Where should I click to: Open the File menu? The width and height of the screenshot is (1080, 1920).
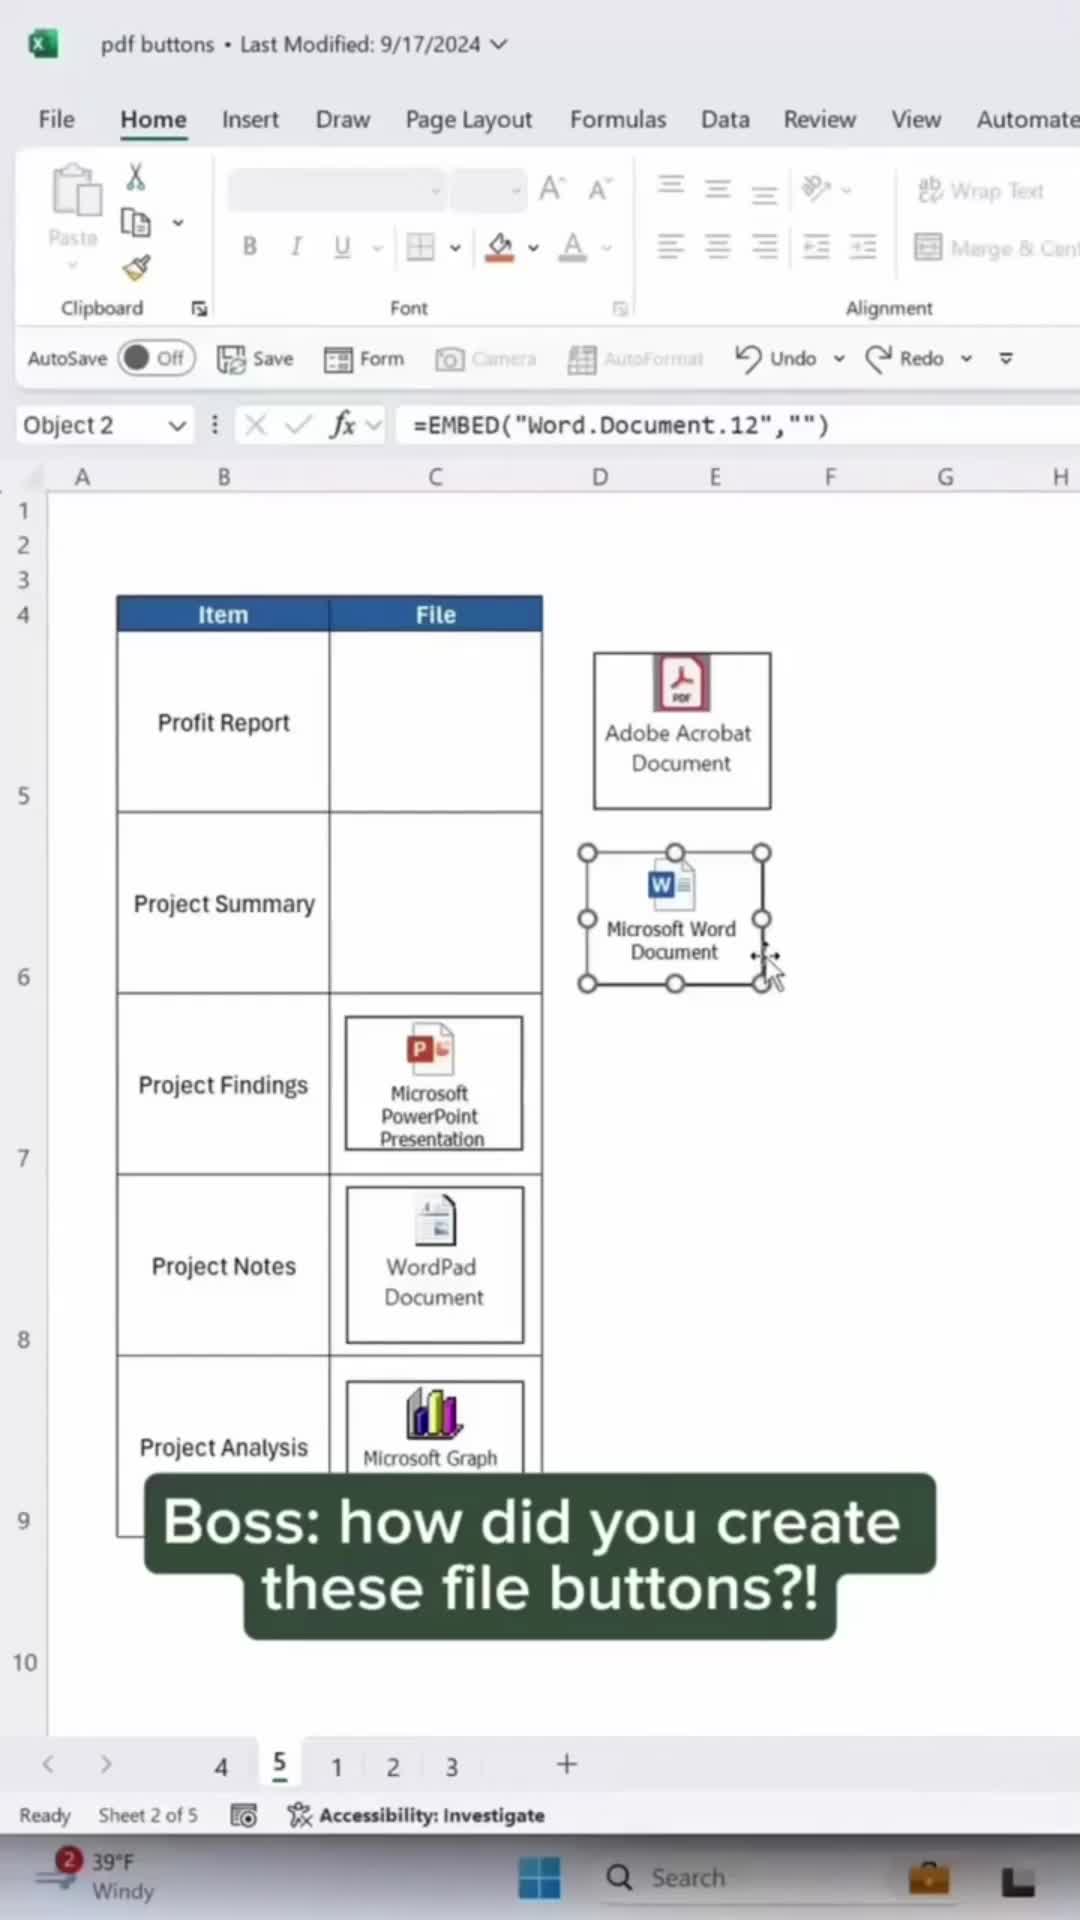[x=56, y=119]
